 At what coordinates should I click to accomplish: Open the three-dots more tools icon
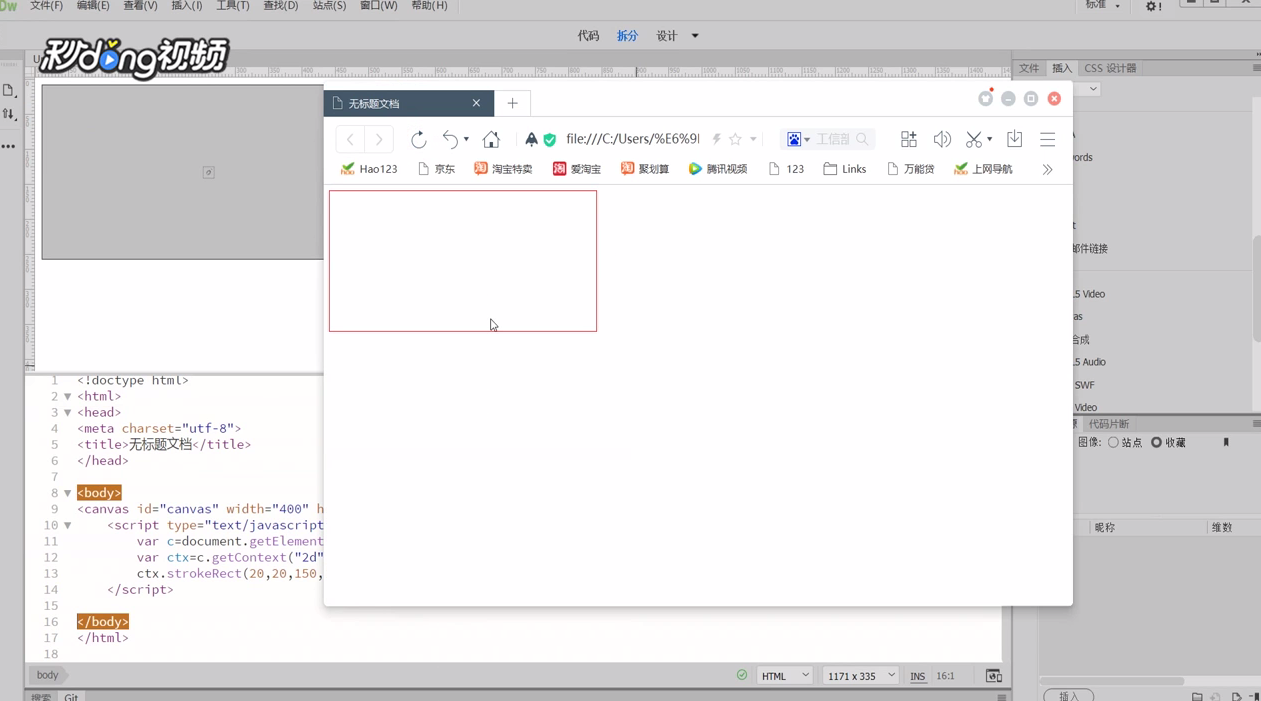[x=9, y=147]
